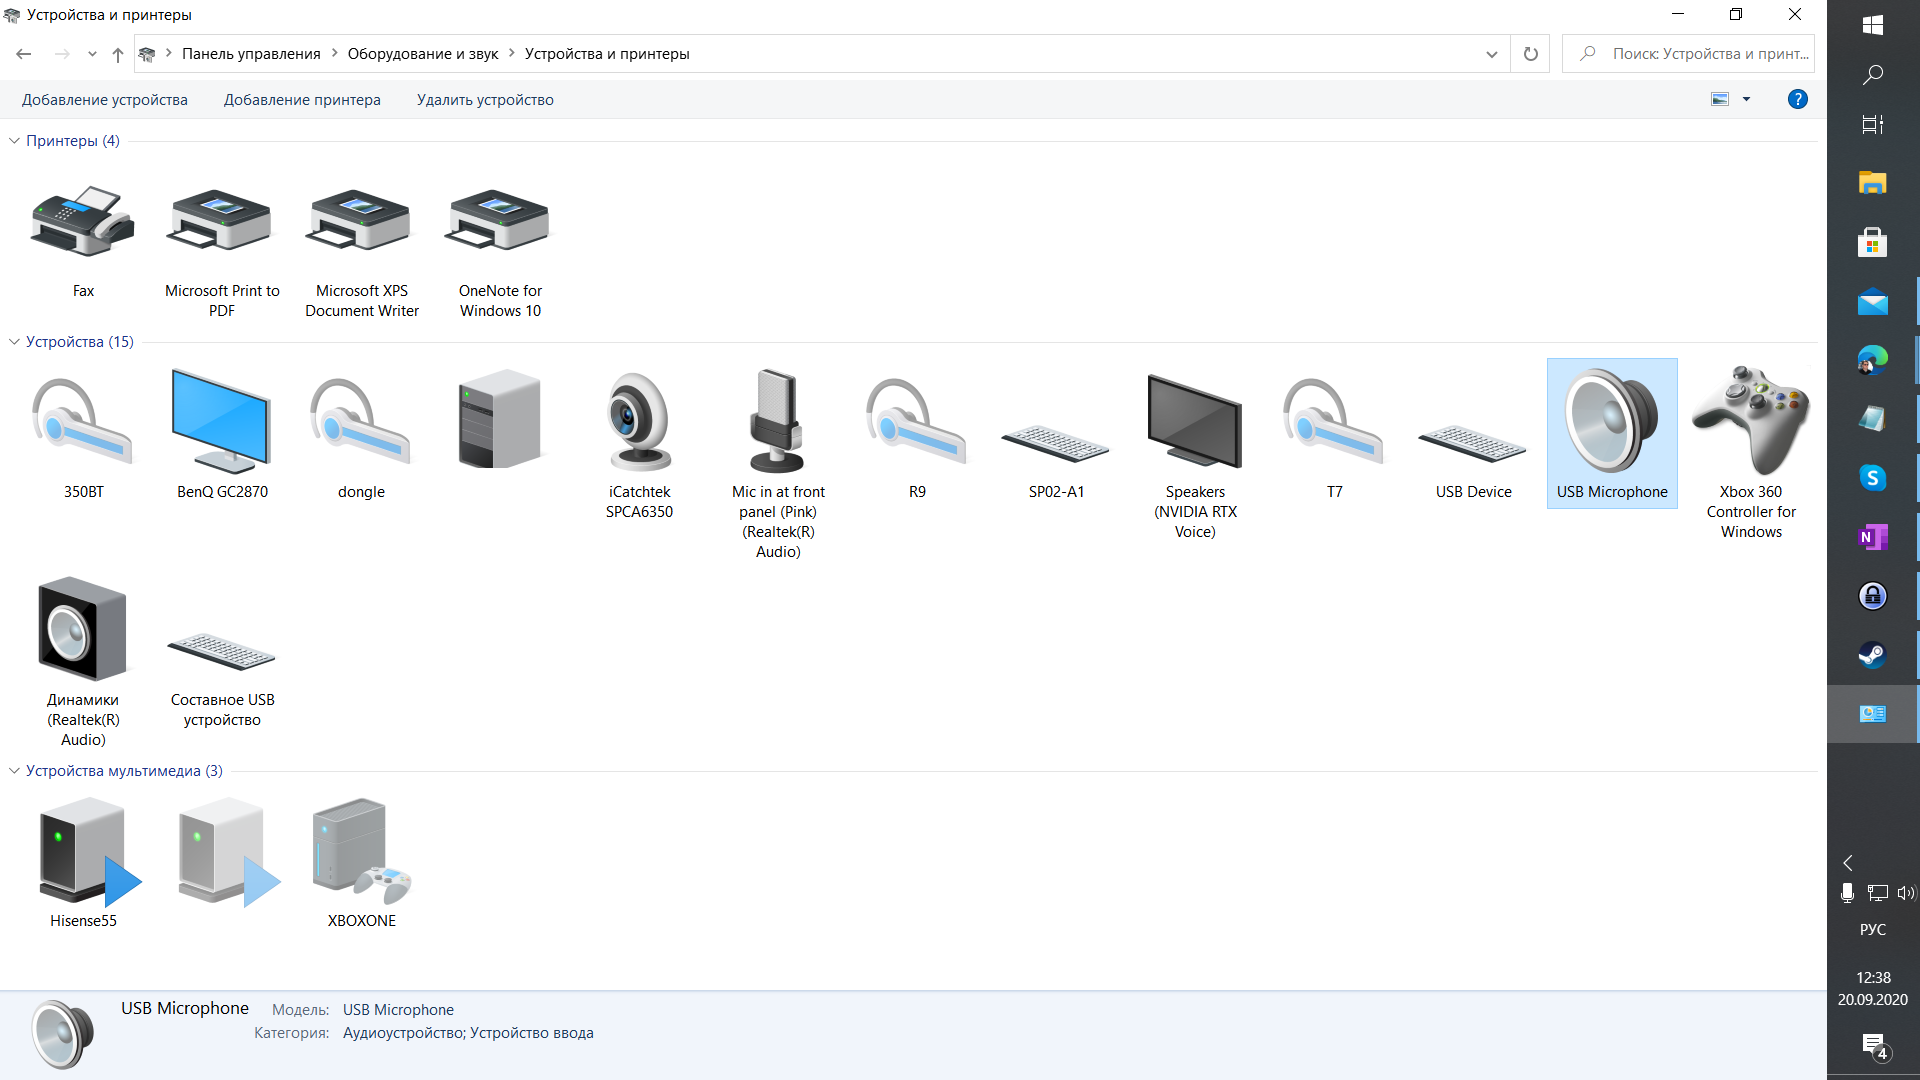Open Steam from the taskbar
This screenshot has width=1920, height=1080.
click(1873, 655)
